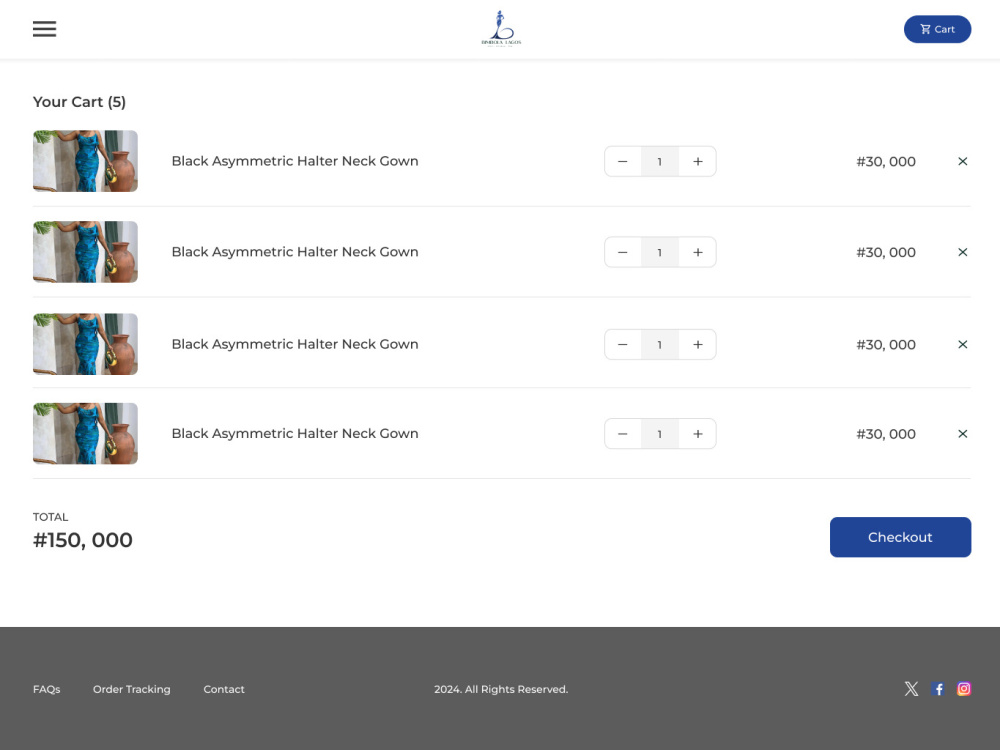Open the hamburger navigation menu
The width and height of the screenshot is (1000, 750).
[45, 29]
